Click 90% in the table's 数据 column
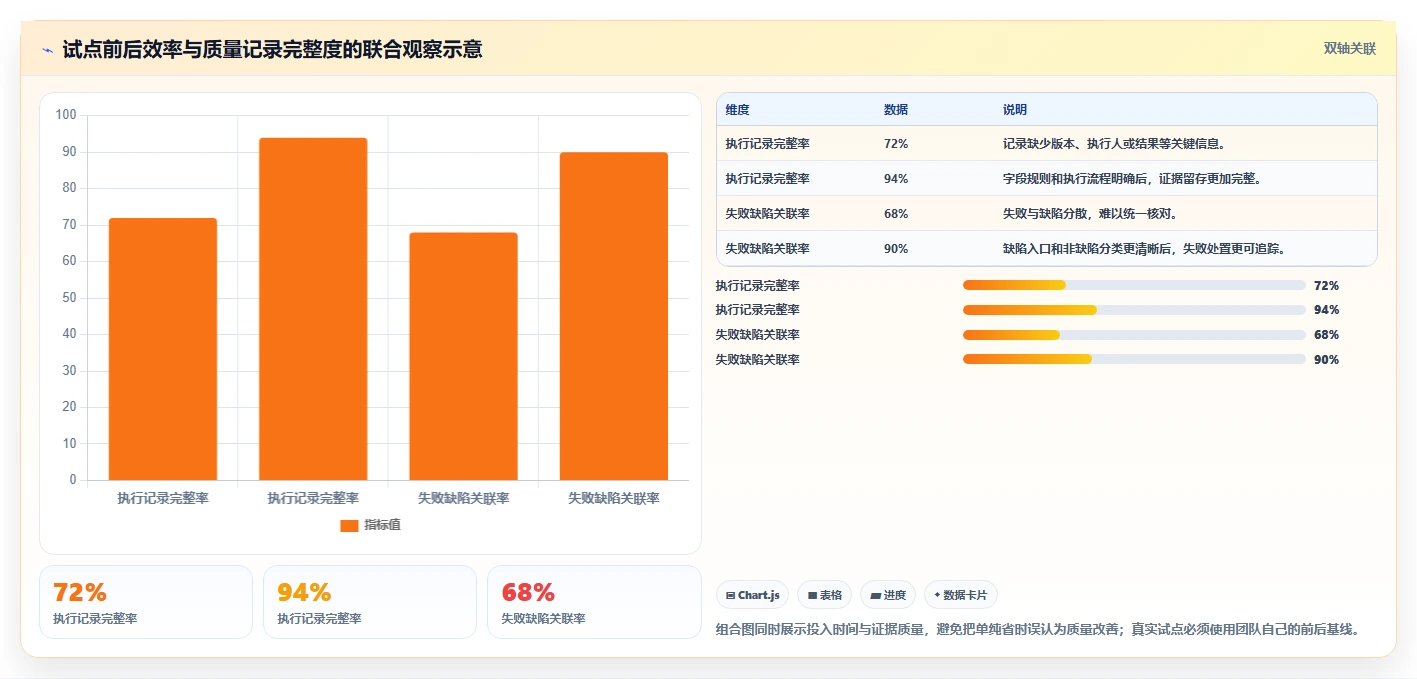Viewport: 1417px width, 679px height. pos(896,249)
